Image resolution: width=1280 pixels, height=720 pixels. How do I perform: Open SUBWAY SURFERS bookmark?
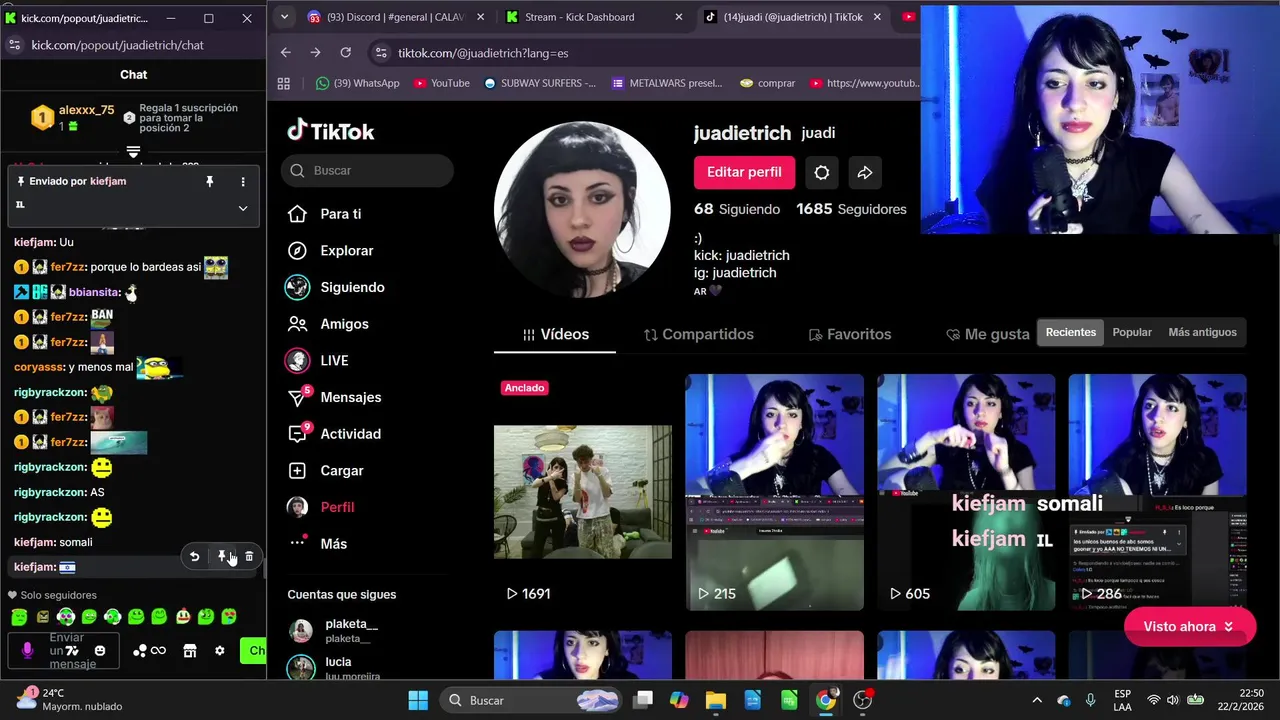tap(540, 83)
